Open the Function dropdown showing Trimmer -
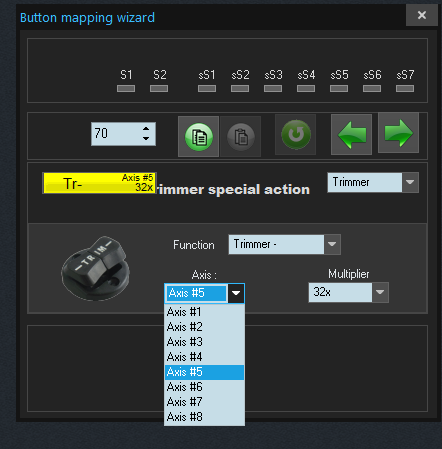Screen dimensions: 442x449 [x=332, y=244]
